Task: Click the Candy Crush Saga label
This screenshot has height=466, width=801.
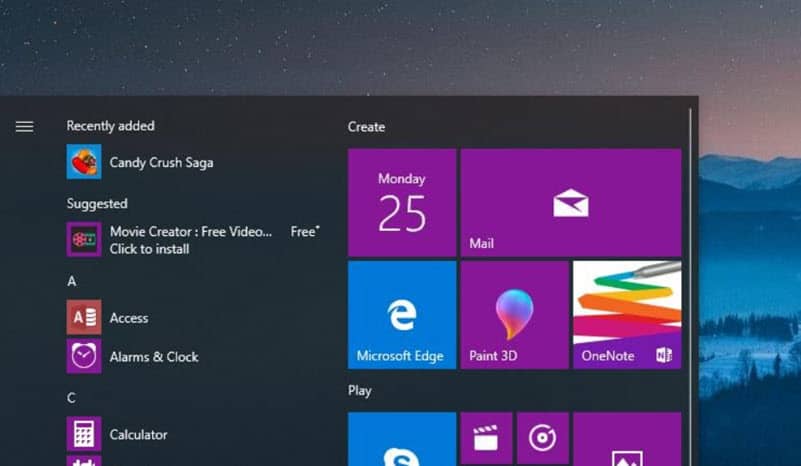Action: 161,162
